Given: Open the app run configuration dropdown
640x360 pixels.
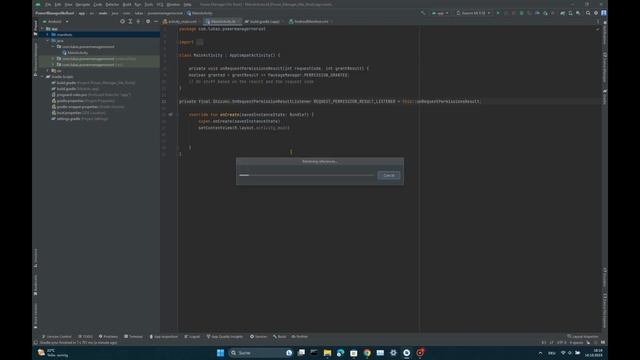Looking at the screenshot, I should (440, 13).
